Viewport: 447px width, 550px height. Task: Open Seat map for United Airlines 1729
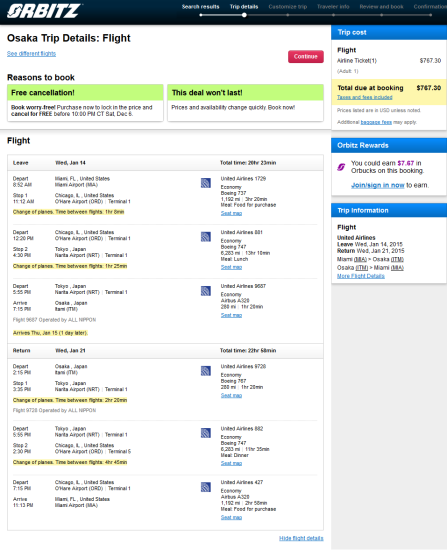click(x=231, y=213)
